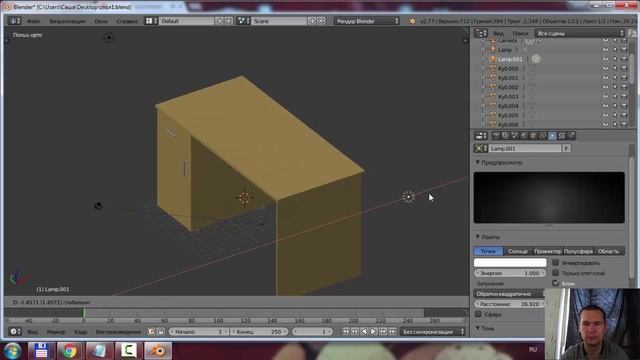Click the Blender logo icon in the info header
This screenshot has height=360, width=640.
tap(412, 21)
